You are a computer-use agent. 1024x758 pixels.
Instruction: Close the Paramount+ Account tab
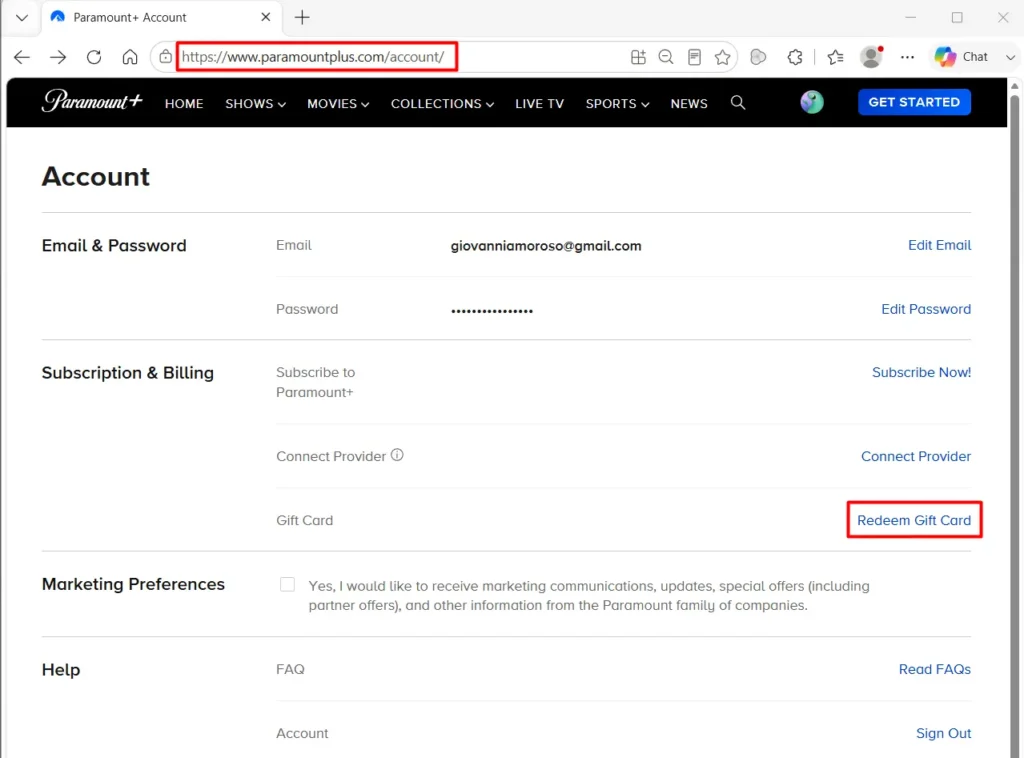pos(266,17)
